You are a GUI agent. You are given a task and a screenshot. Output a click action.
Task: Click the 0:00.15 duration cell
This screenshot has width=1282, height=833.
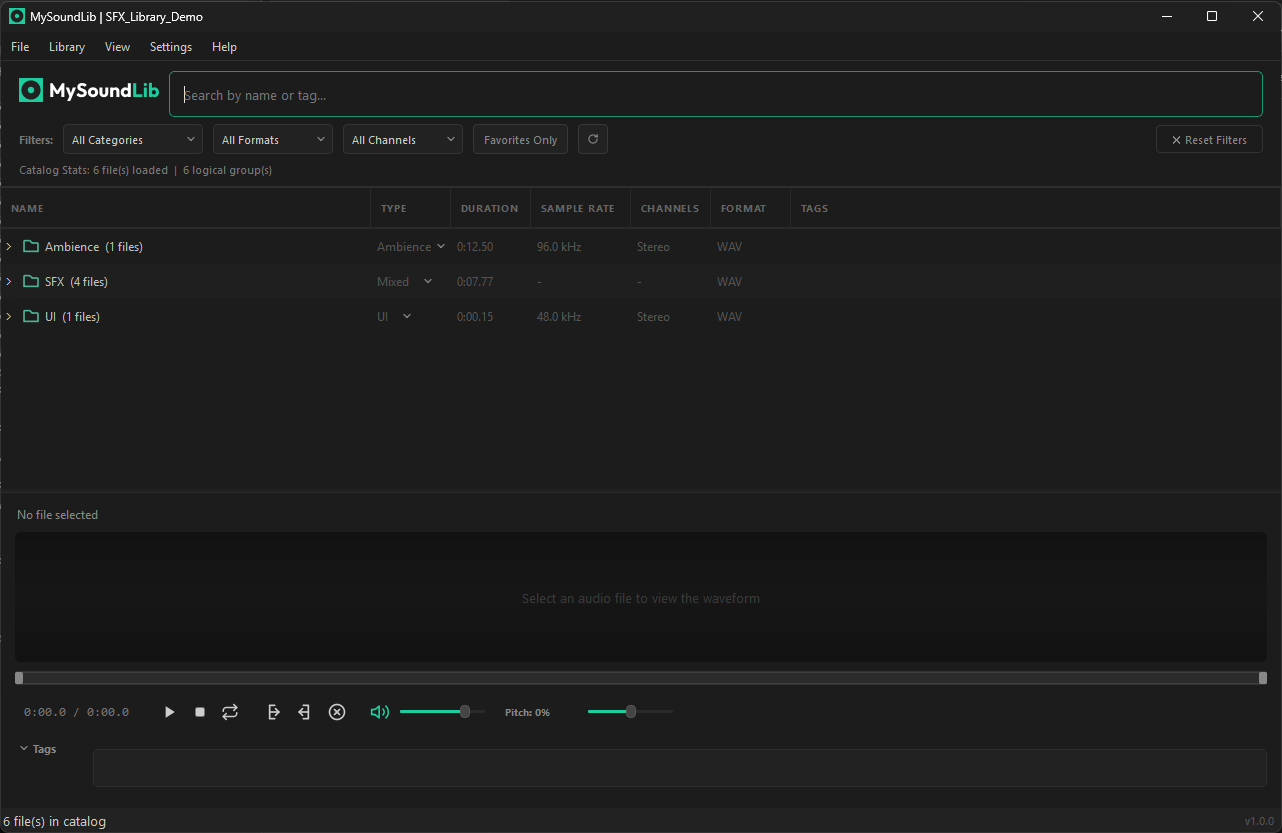pos(475,317)
